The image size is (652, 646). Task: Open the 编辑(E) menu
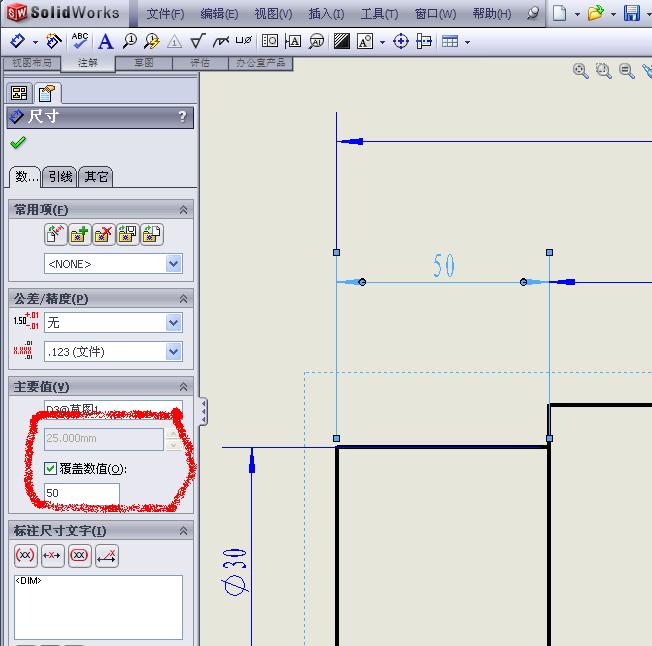219,14
